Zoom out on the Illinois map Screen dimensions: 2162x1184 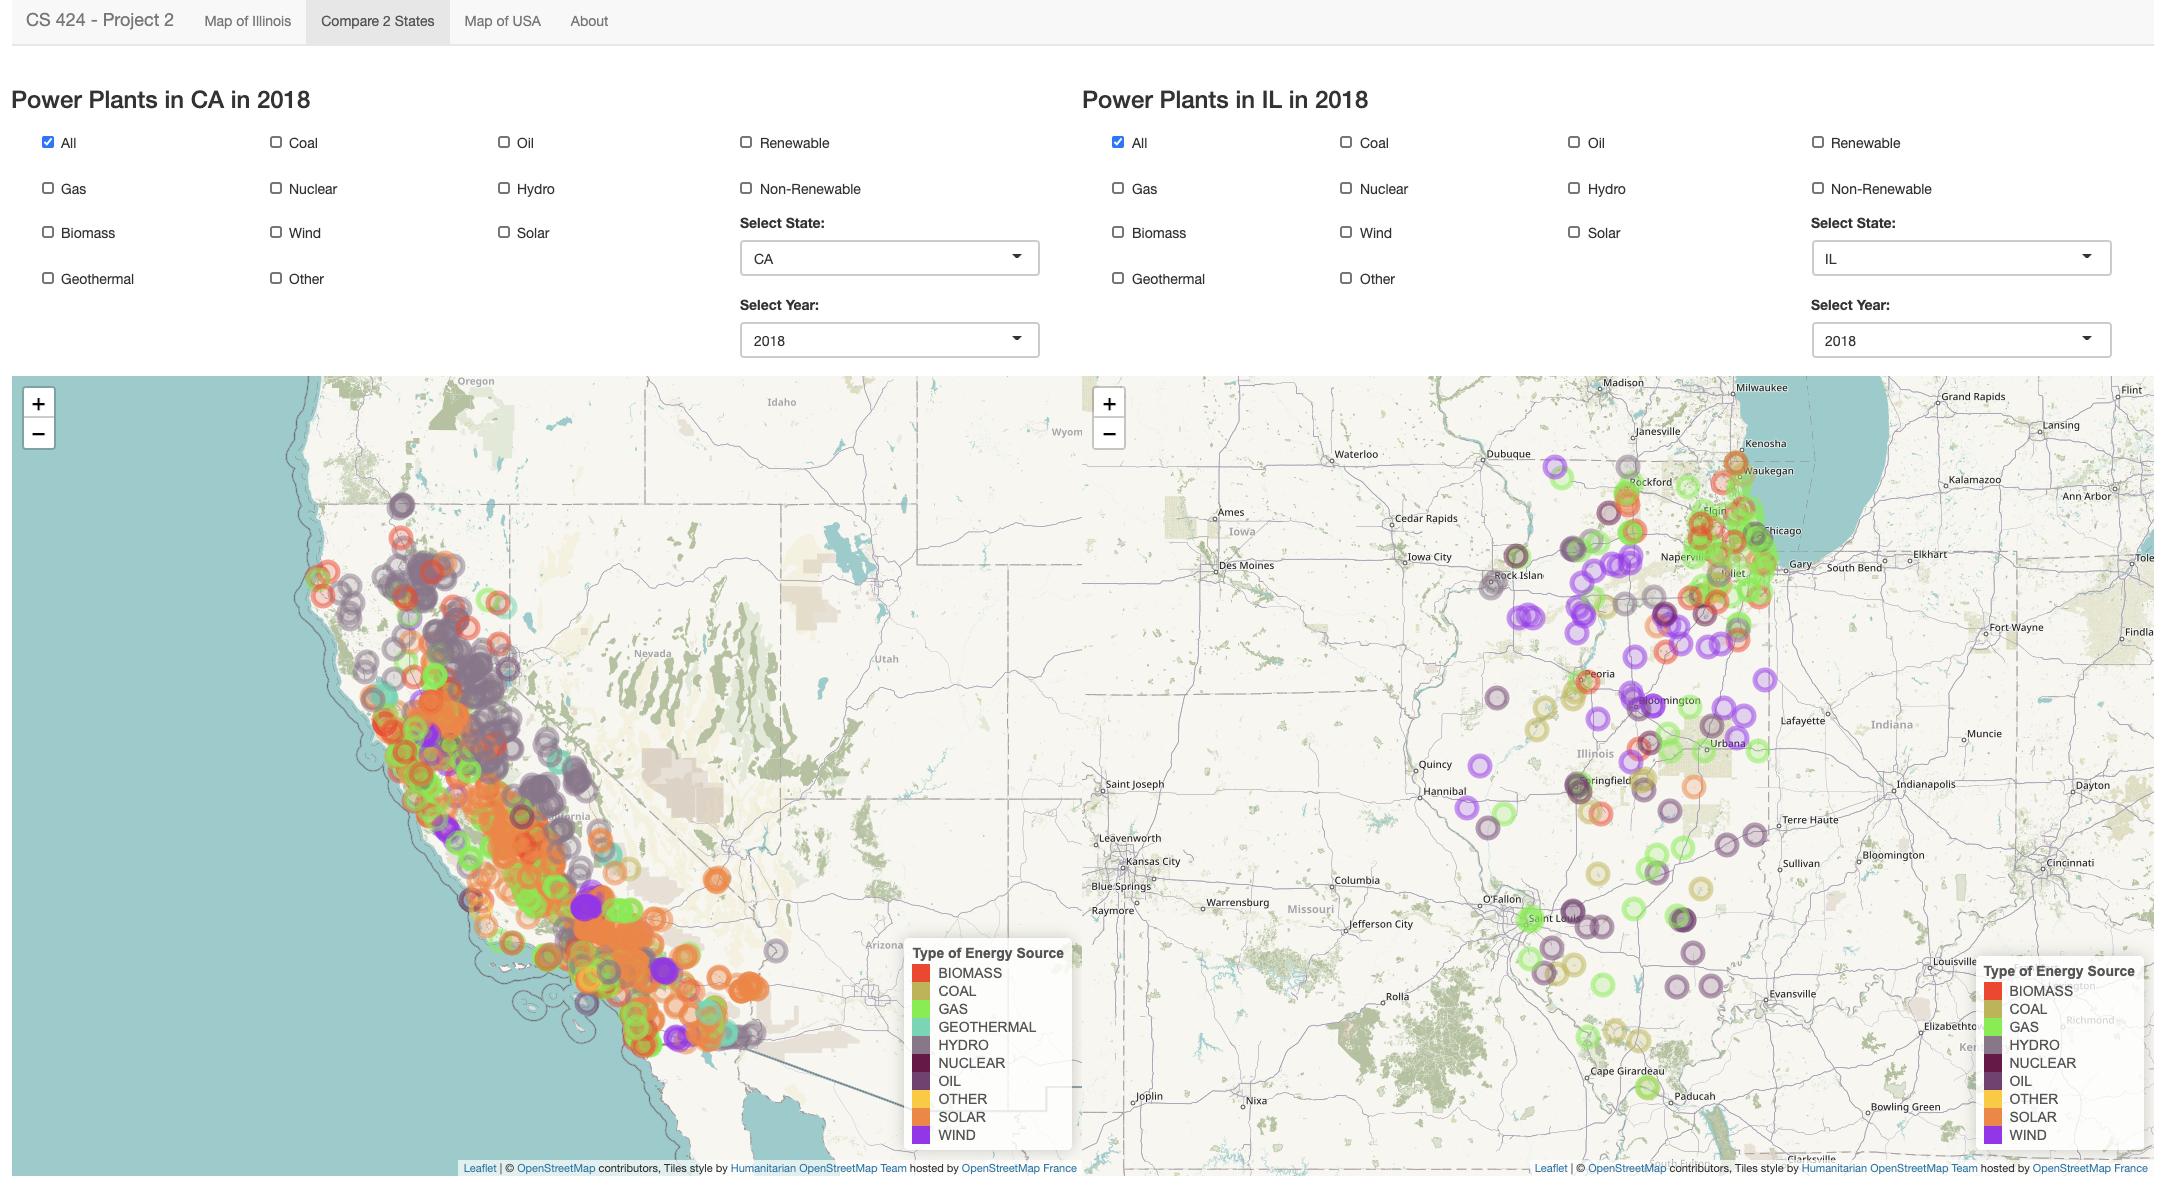tap(1109, 434)
